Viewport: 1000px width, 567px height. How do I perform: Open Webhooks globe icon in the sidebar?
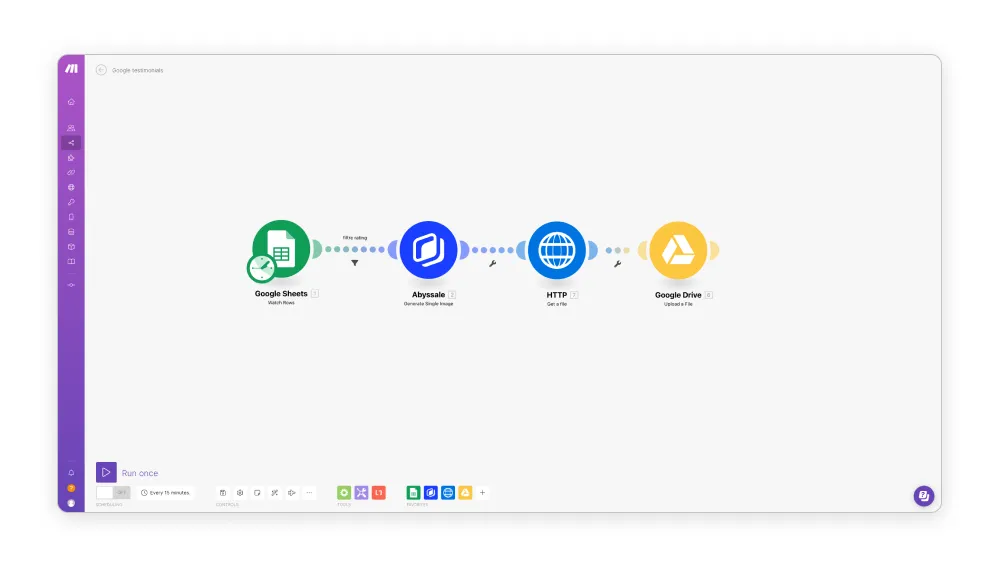point(71,188)
